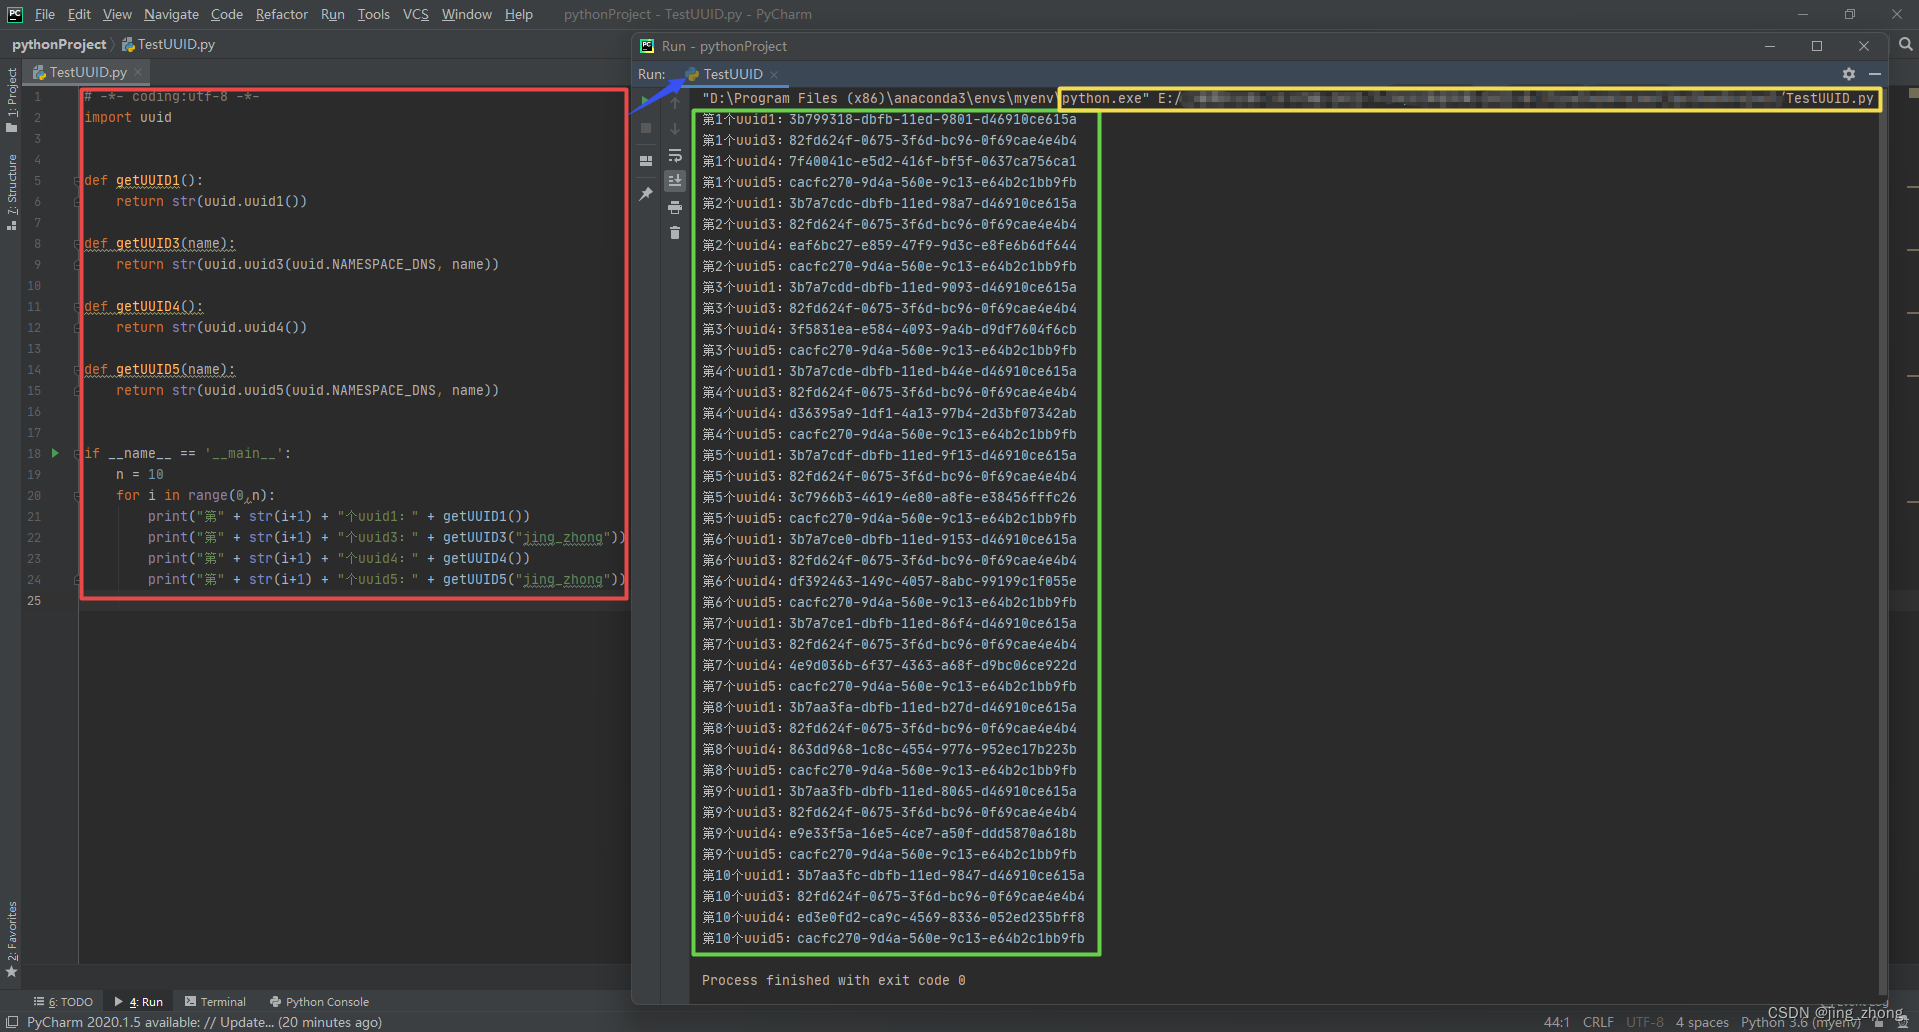Click Search Everywhere magnifier icon
Screen dimensions: 1919x1032
click(1906, 45)
